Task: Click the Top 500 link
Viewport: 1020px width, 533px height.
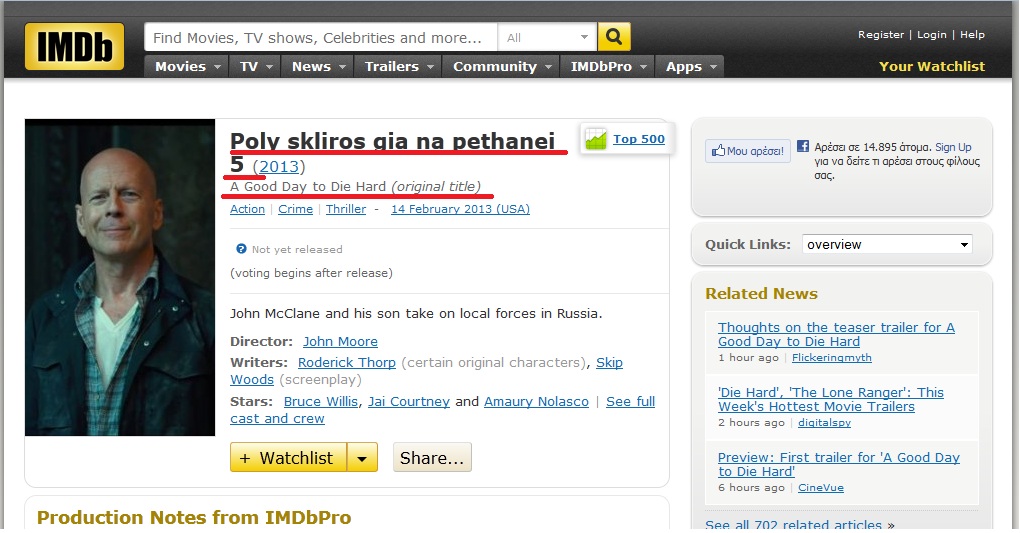Action: point(639,139)
